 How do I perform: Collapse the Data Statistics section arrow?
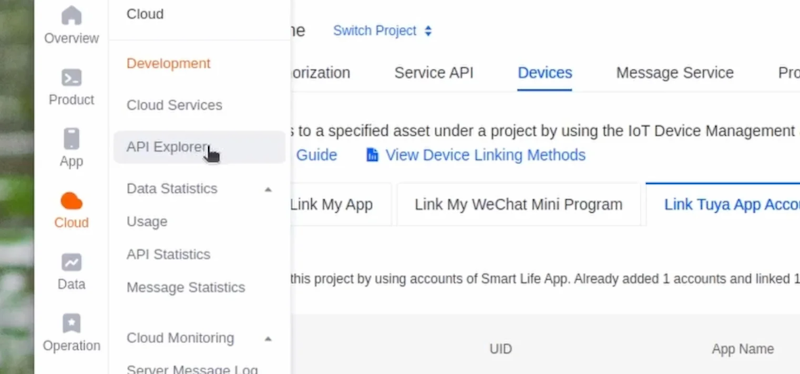(268, 189)
